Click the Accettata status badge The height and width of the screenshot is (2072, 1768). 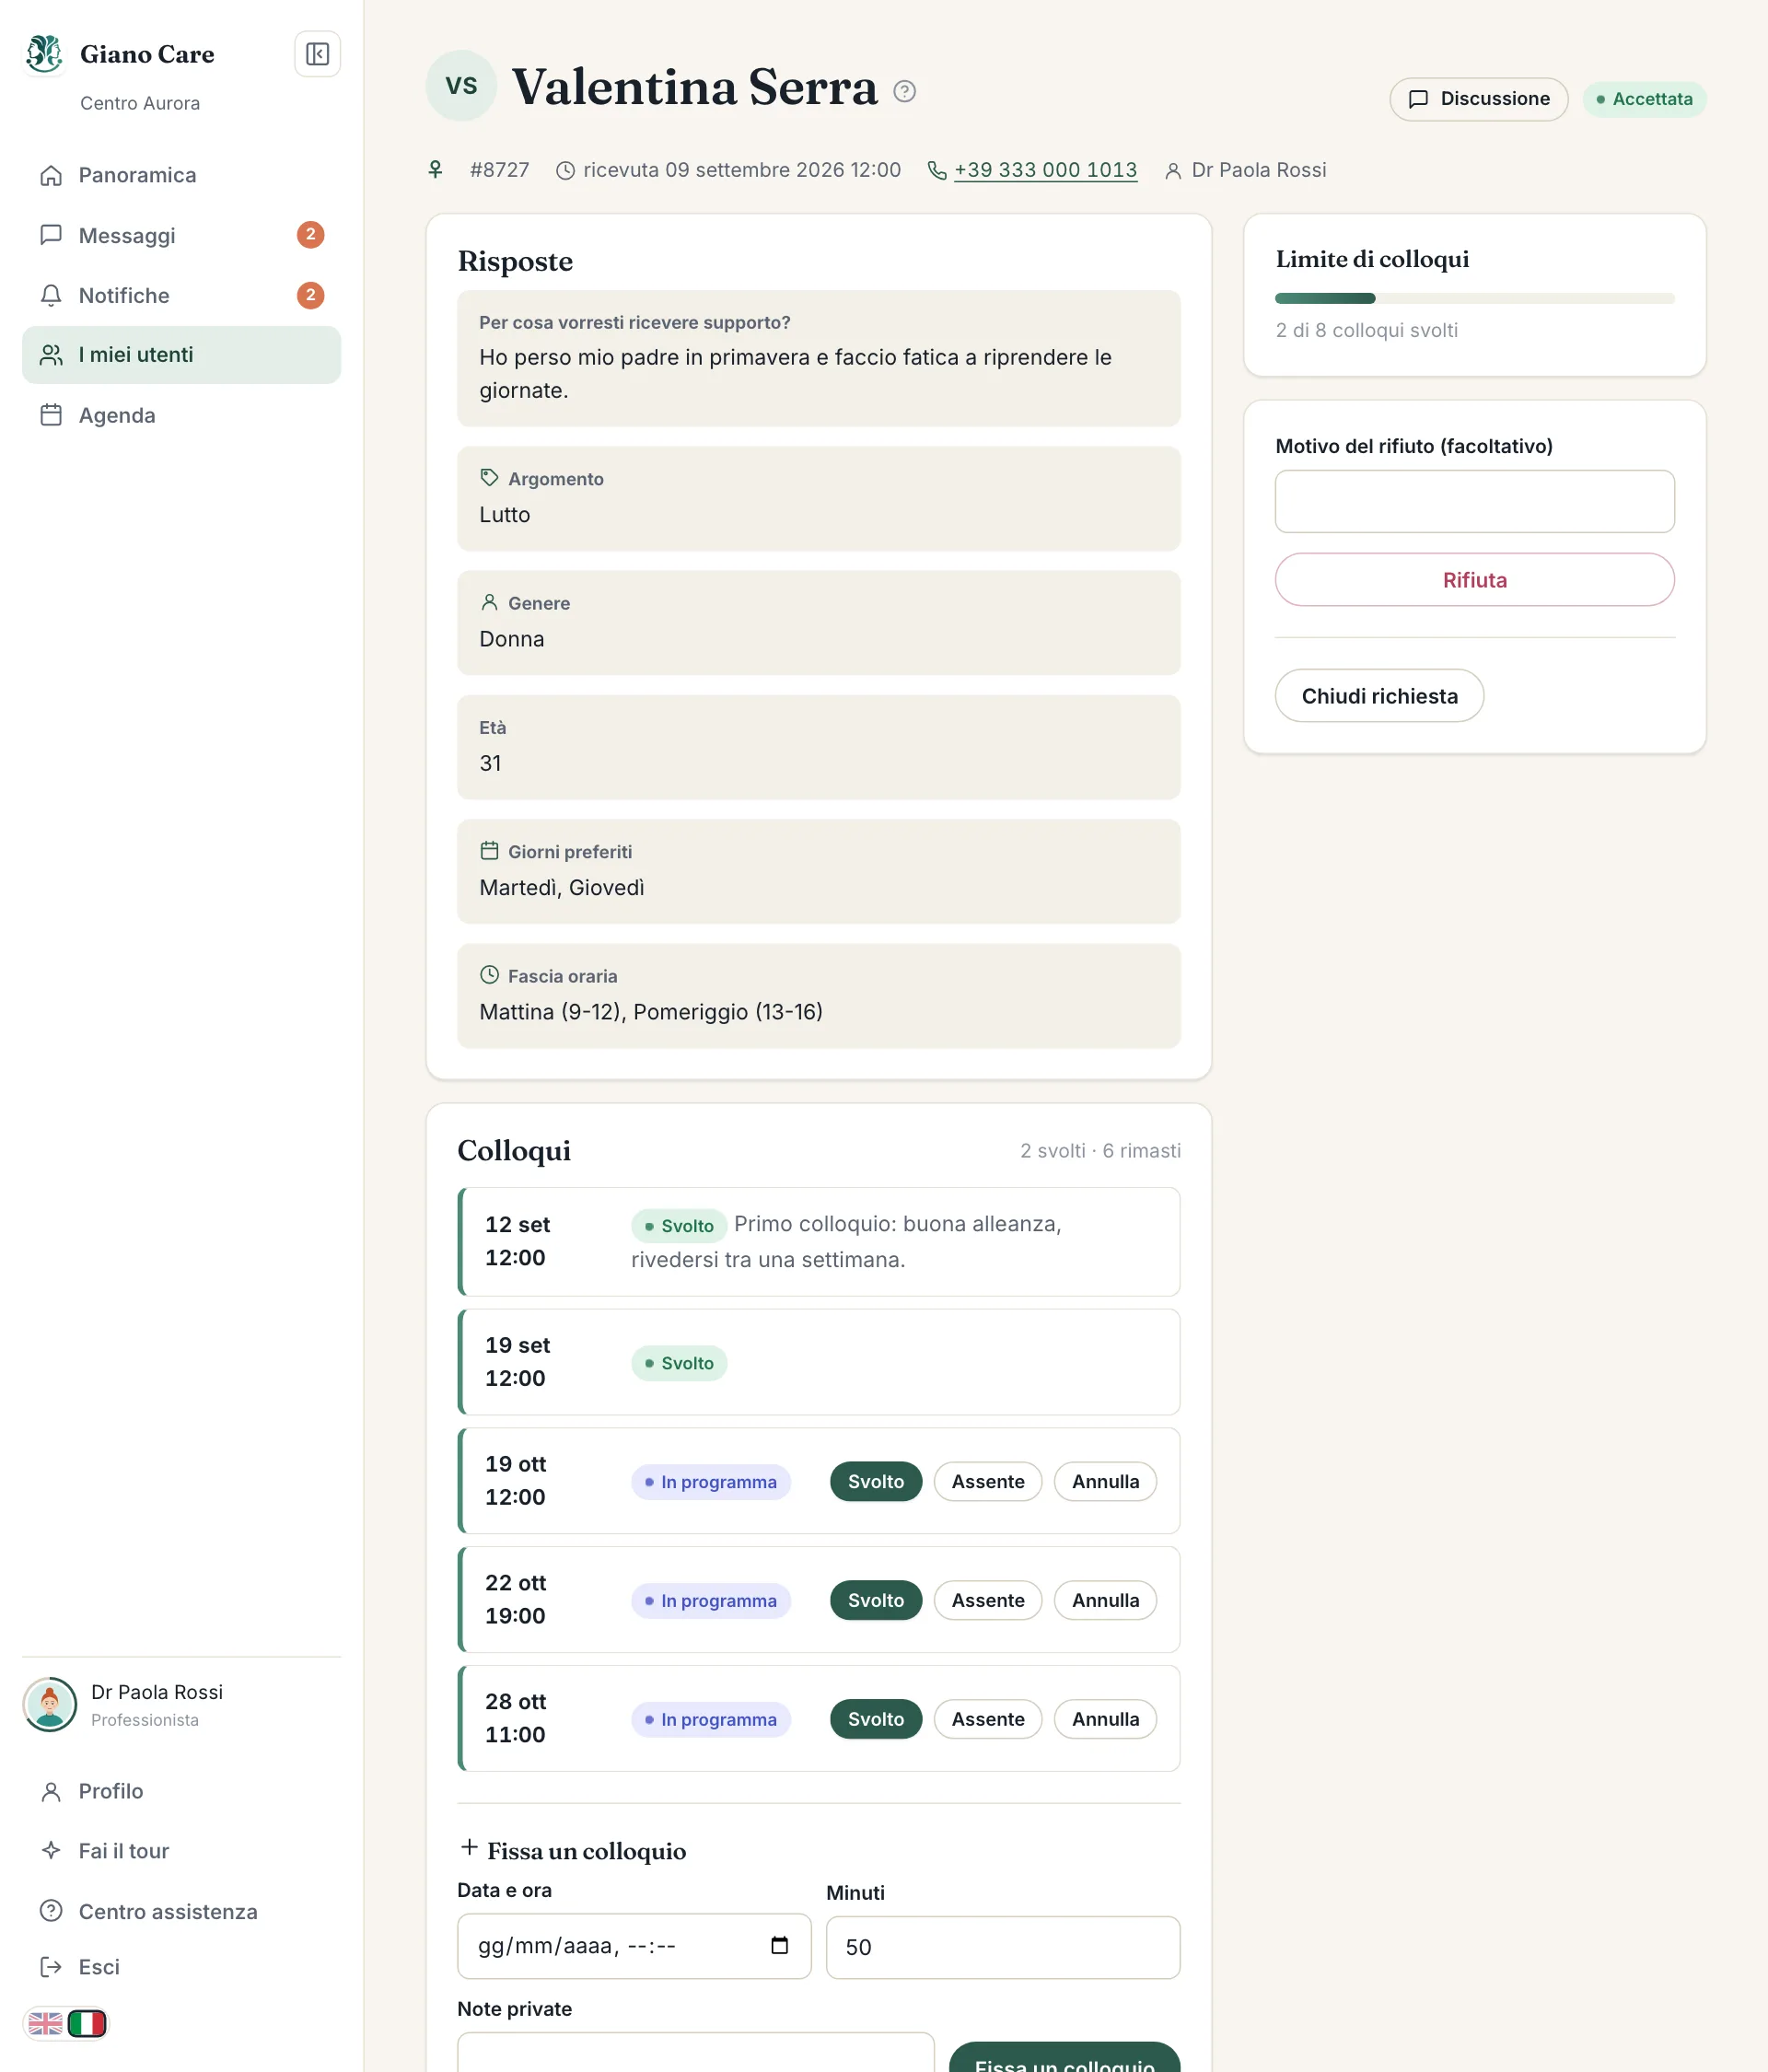1644,99
